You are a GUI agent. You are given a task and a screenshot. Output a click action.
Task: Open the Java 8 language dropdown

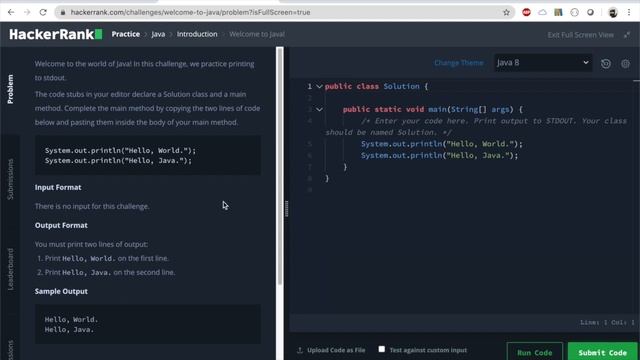543,63
